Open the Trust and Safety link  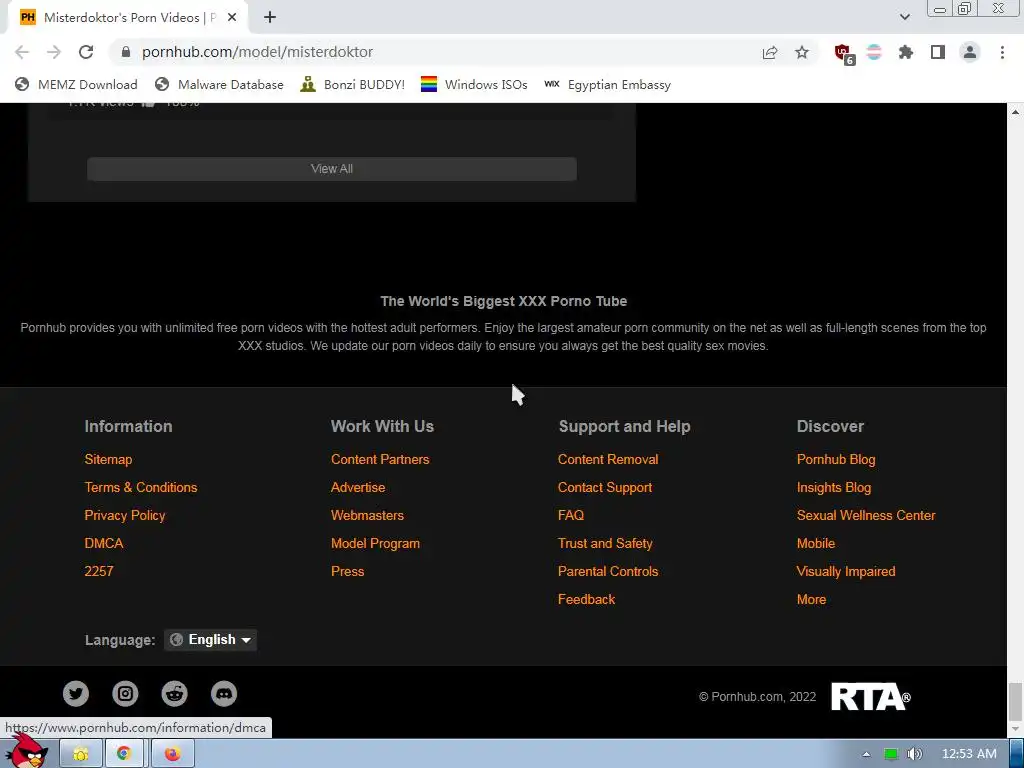[x=605, y=543]
